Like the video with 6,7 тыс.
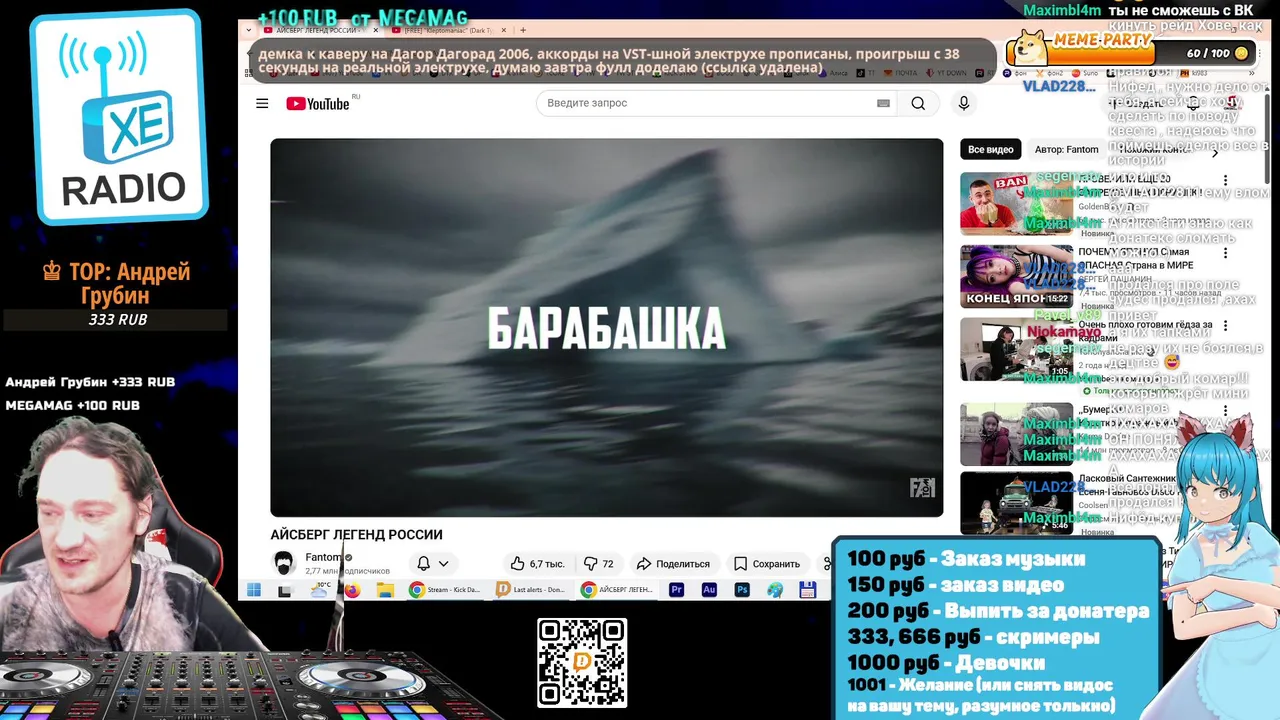The width and height of the screenshot is (1280, 720). (x=537, y=563)
